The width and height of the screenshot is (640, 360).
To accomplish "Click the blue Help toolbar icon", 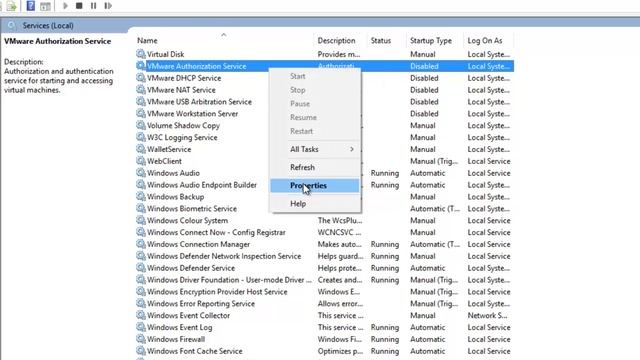I will click(x=31, y=6).
